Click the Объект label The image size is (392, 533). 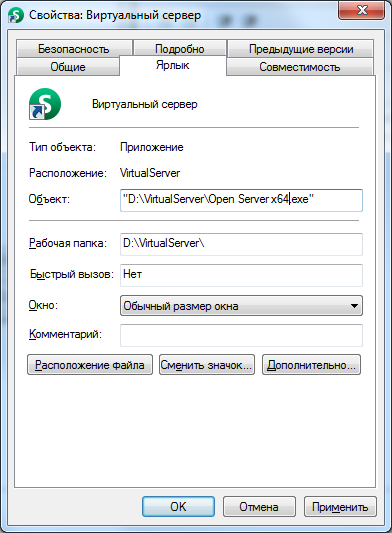pos(49,199)
